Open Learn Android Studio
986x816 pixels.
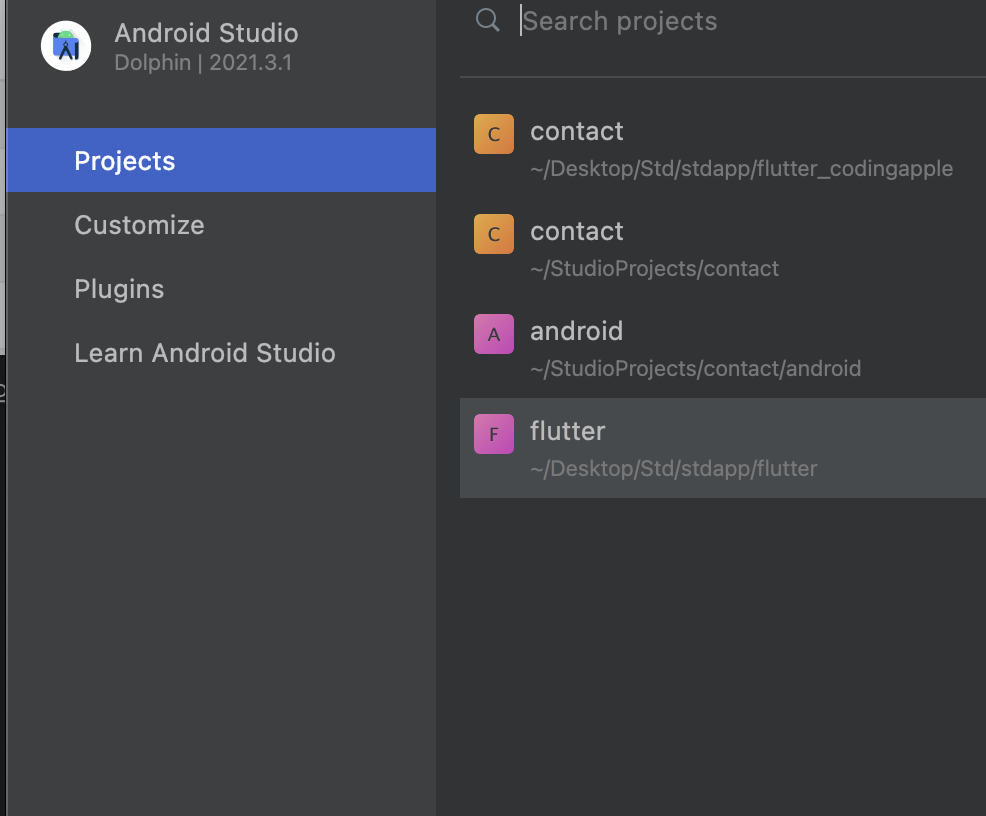tap(221, 353)
